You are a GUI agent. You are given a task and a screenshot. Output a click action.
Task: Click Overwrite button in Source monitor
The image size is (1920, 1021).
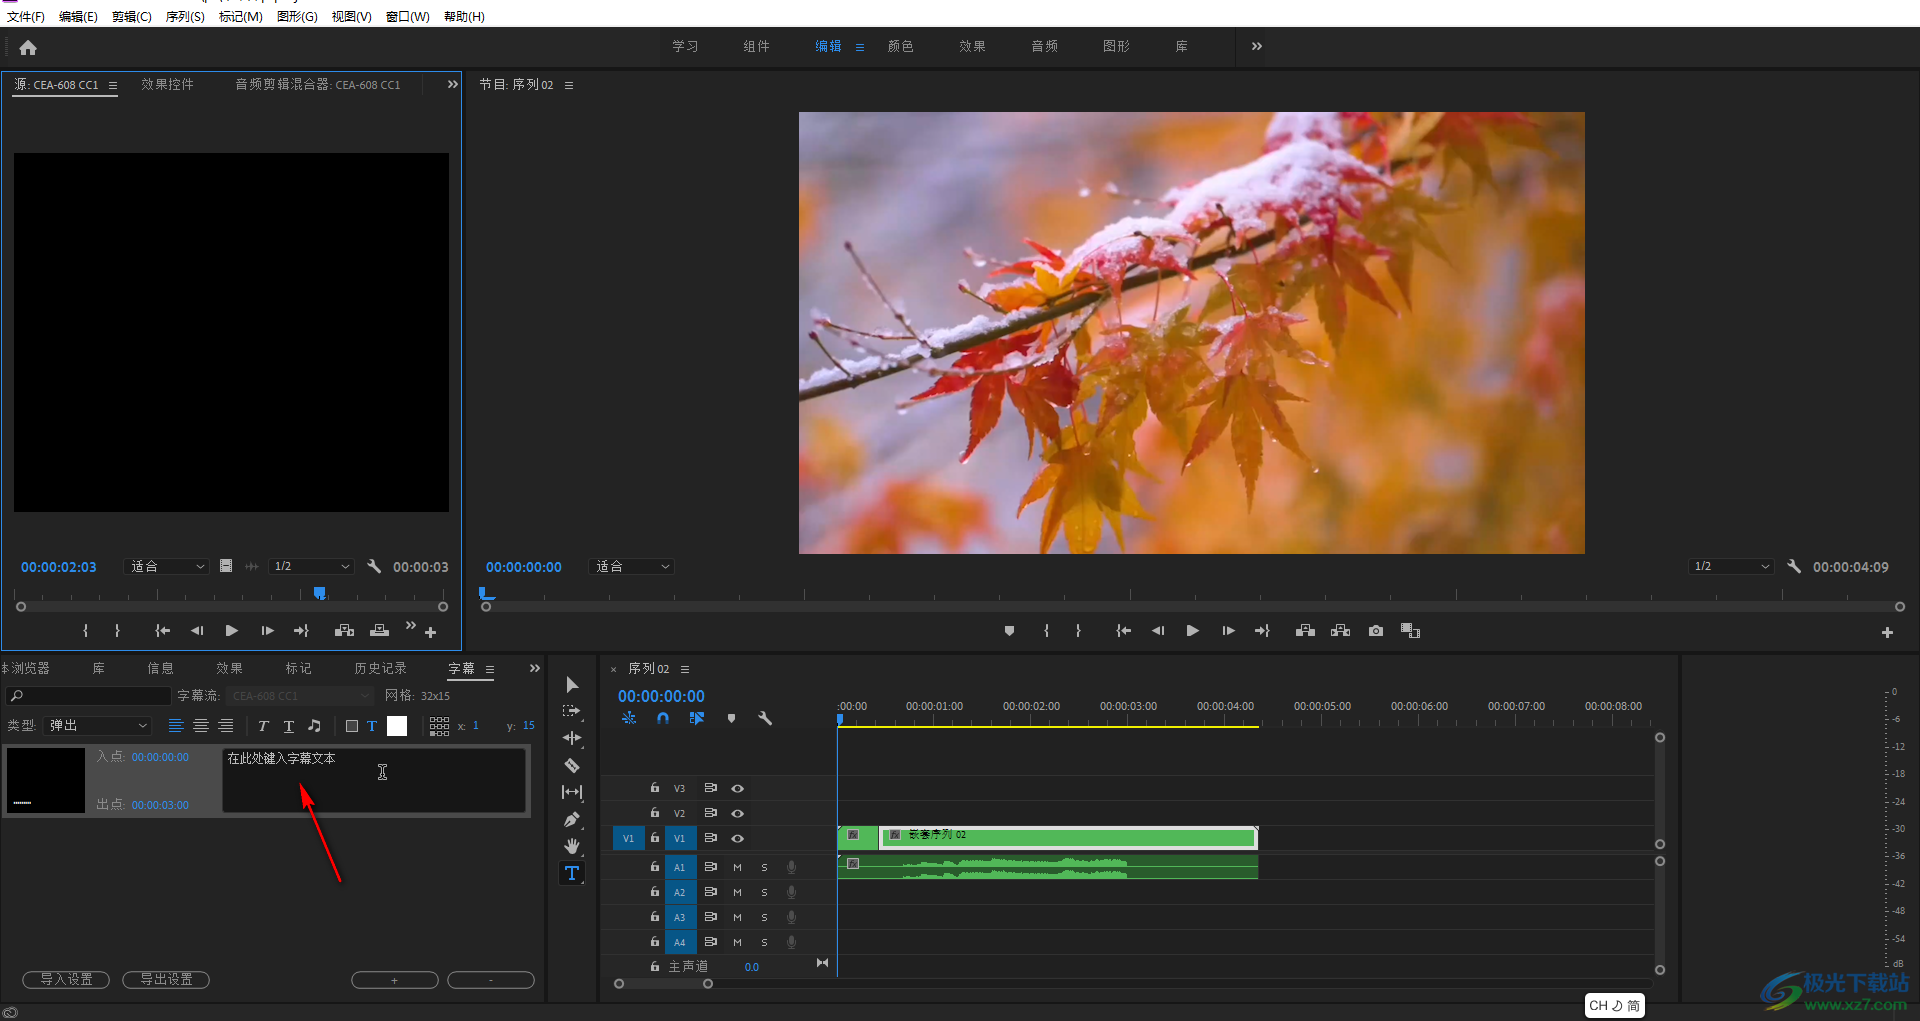click(x=379, y=631)
